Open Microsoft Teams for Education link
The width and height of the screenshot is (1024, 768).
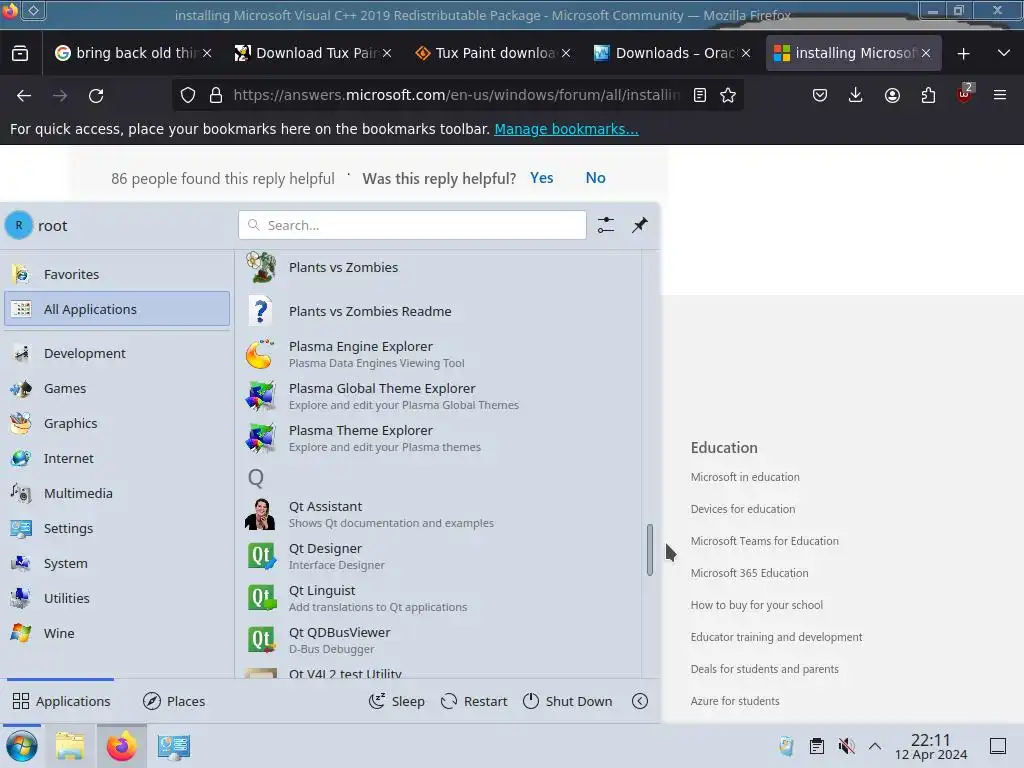click(x=765, y=541)
